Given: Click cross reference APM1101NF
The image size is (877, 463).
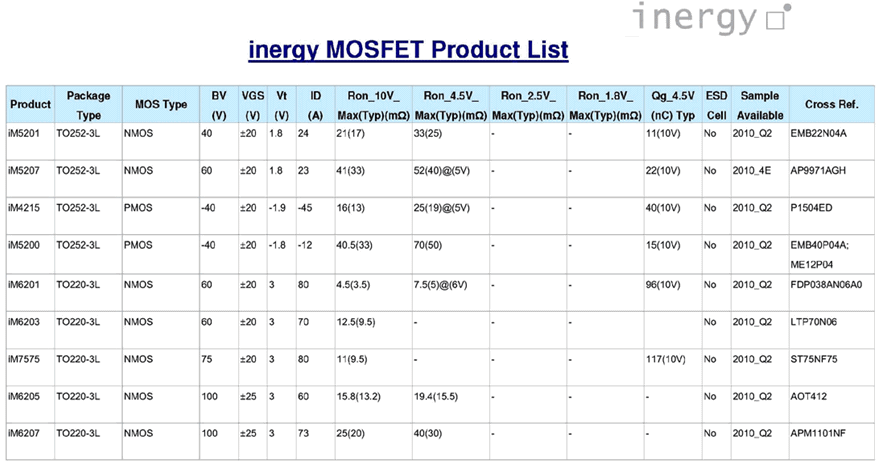Looking at the screenshot, I should point(818,433).
